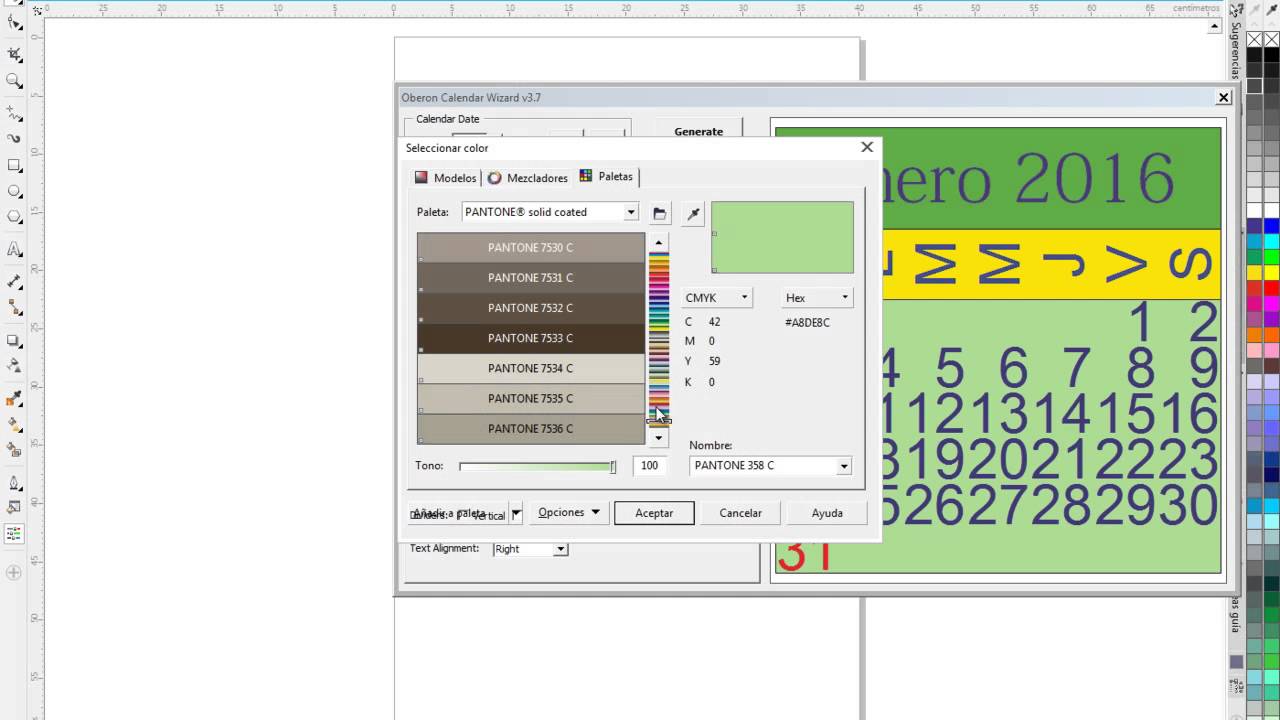Click Añadir a paleta button

pyautogui.click(x=459, y=513)
